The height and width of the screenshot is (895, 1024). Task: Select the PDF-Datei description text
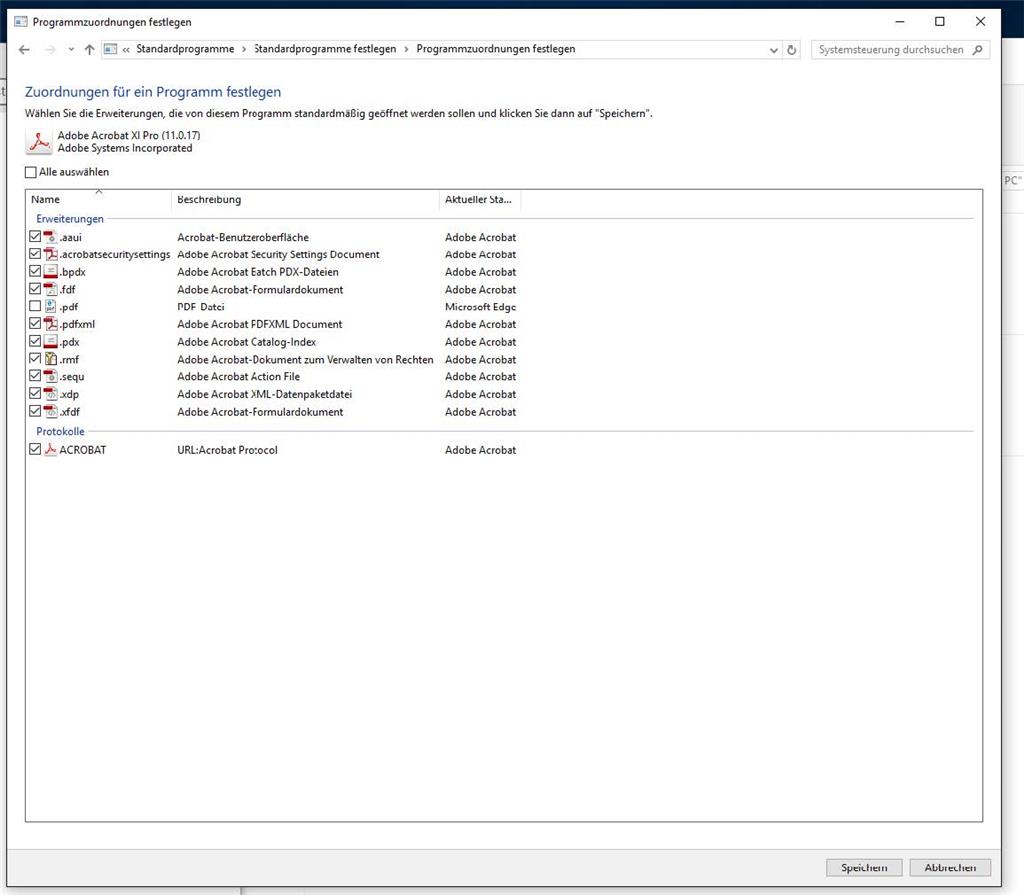coord(200,306)
